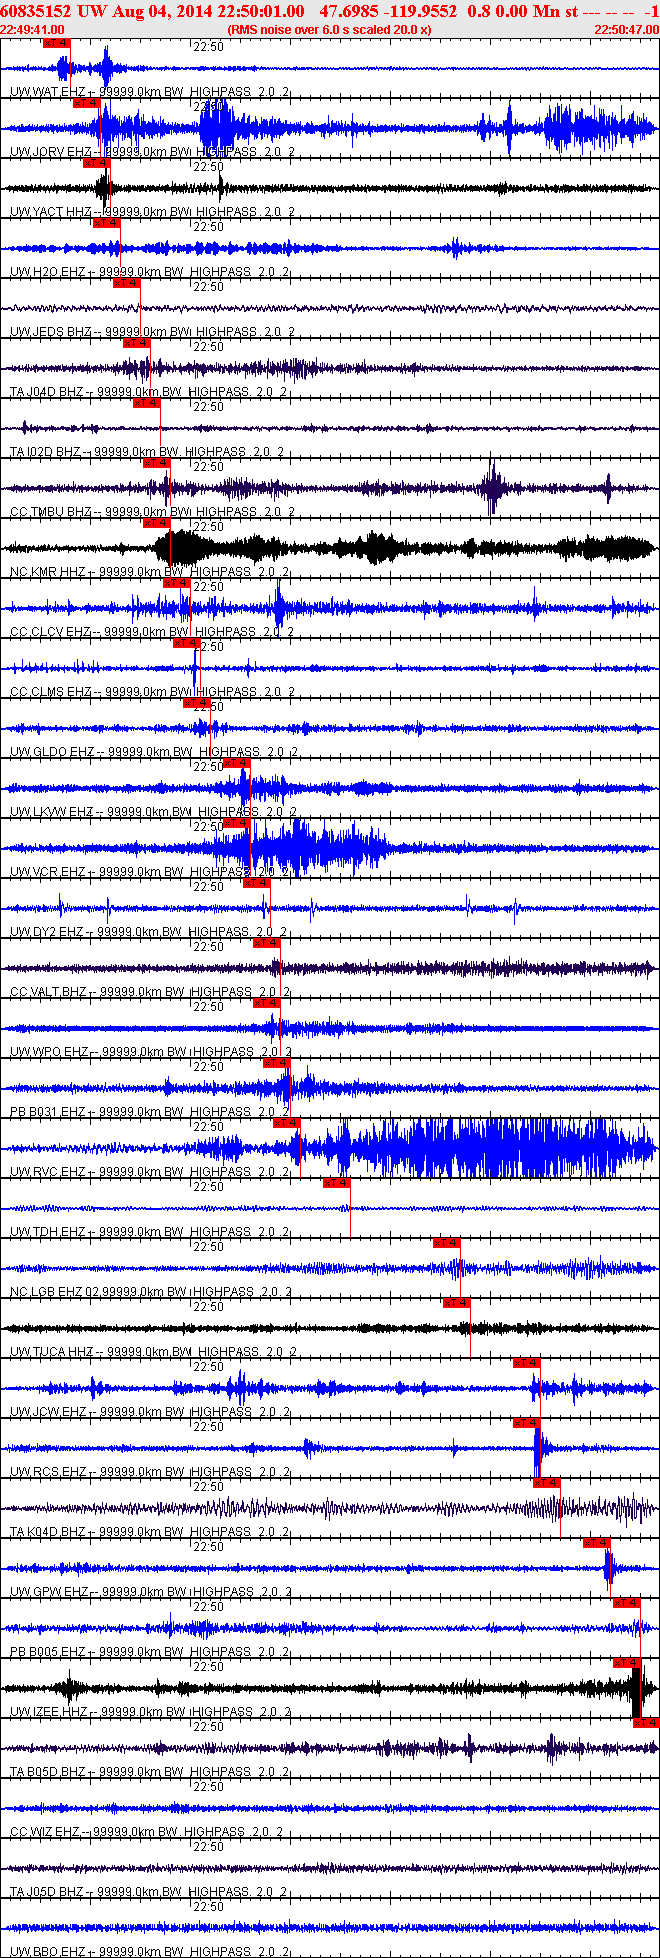
Task: Select the xT 4 pick on UW.VCR trace
Action: [x=237, y=823]
